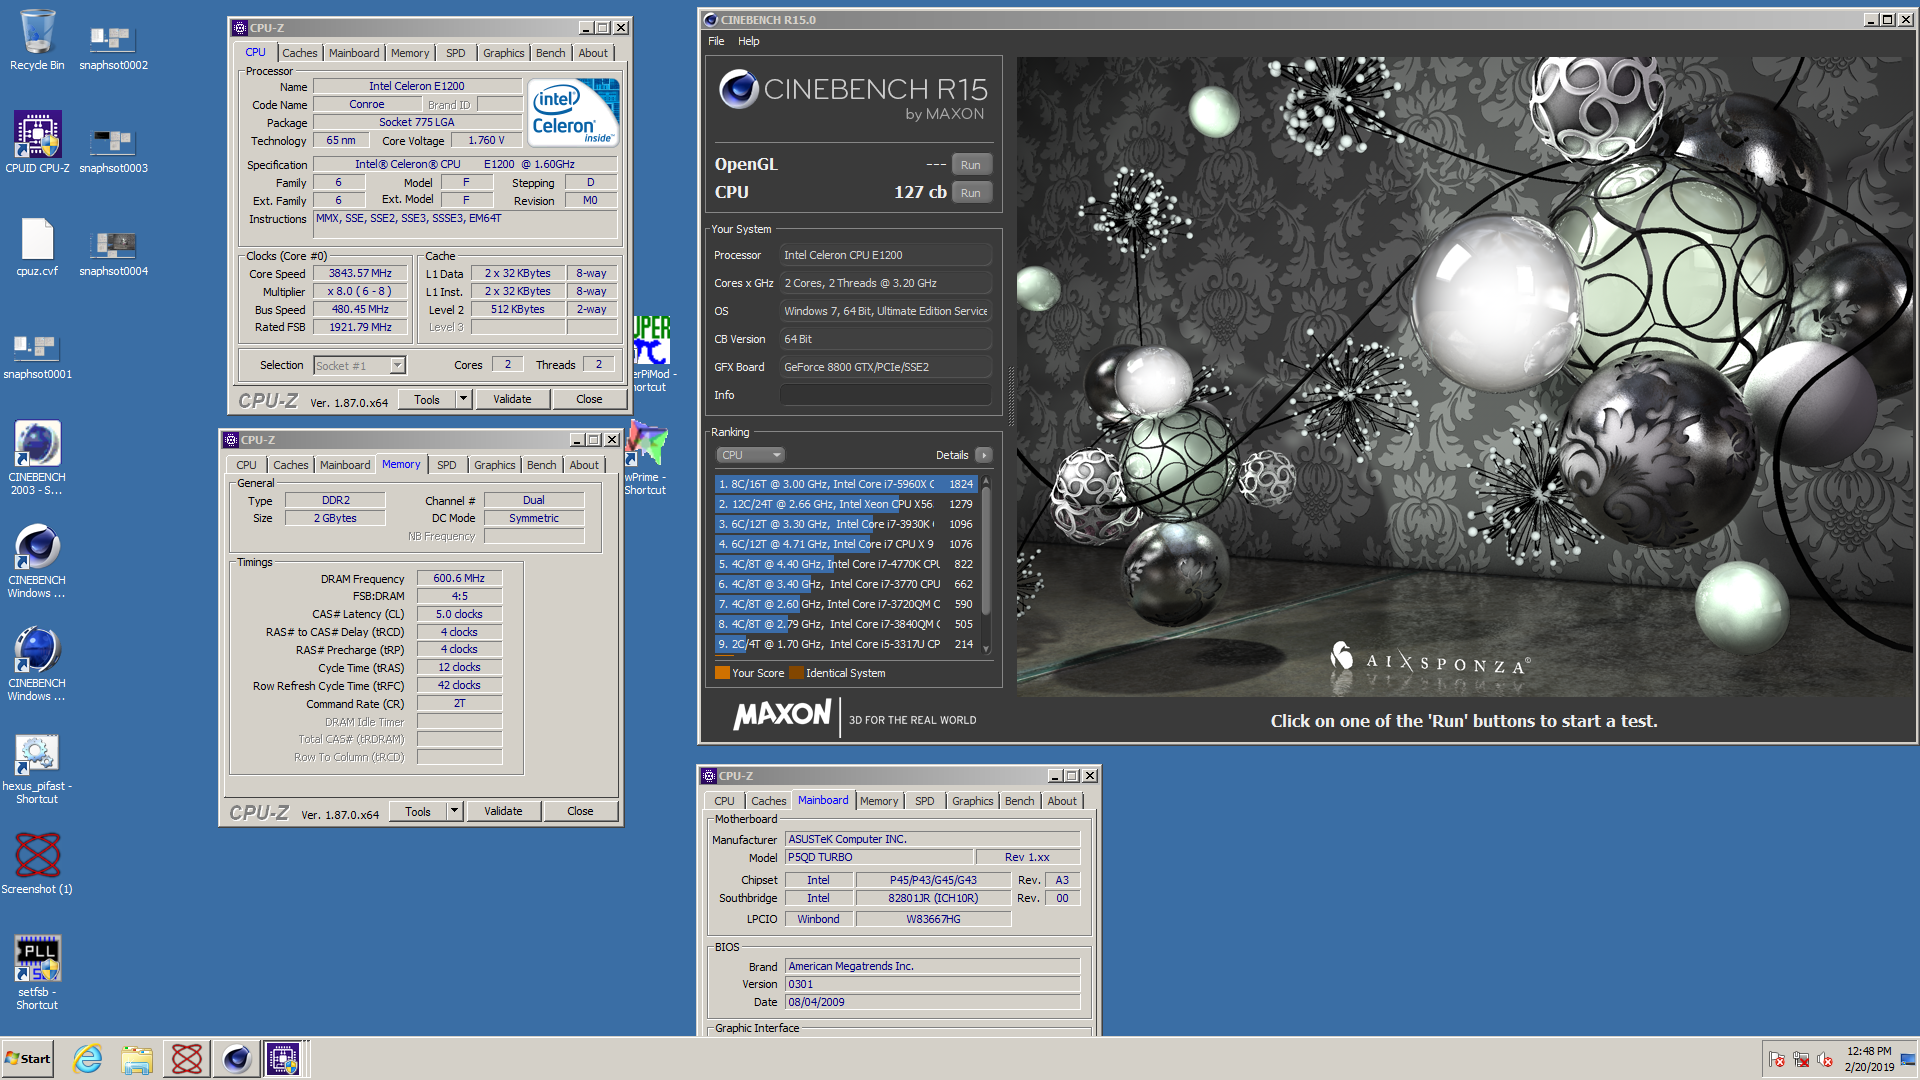Click Tools button in Memory CPU-Z window
The width and height of the screenshot is (1920, 1080).
coord(418,811)
